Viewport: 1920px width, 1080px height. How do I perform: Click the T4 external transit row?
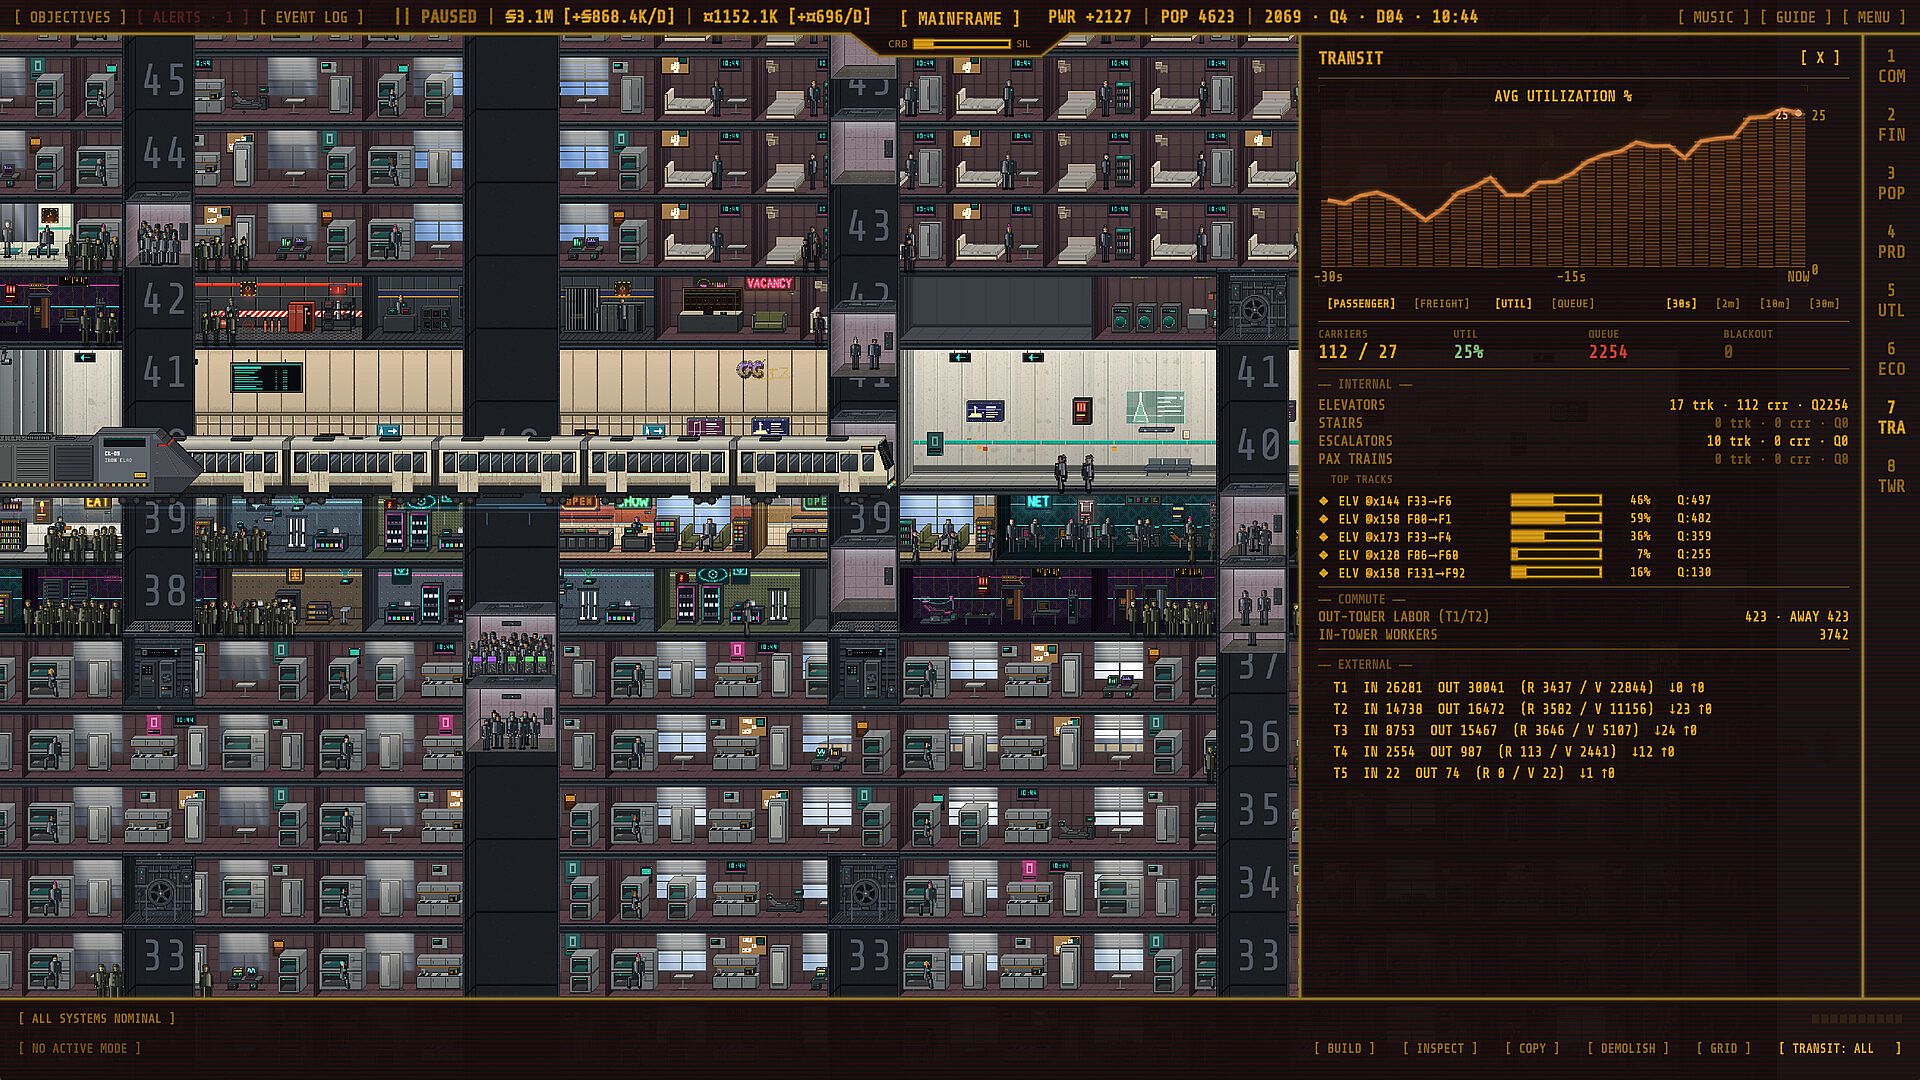(x=1503, y=752)
